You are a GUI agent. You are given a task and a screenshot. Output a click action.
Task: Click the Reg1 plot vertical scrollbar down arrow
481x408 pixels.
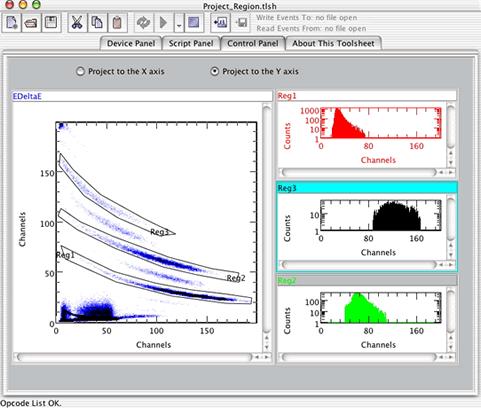[x=451, y=162]
